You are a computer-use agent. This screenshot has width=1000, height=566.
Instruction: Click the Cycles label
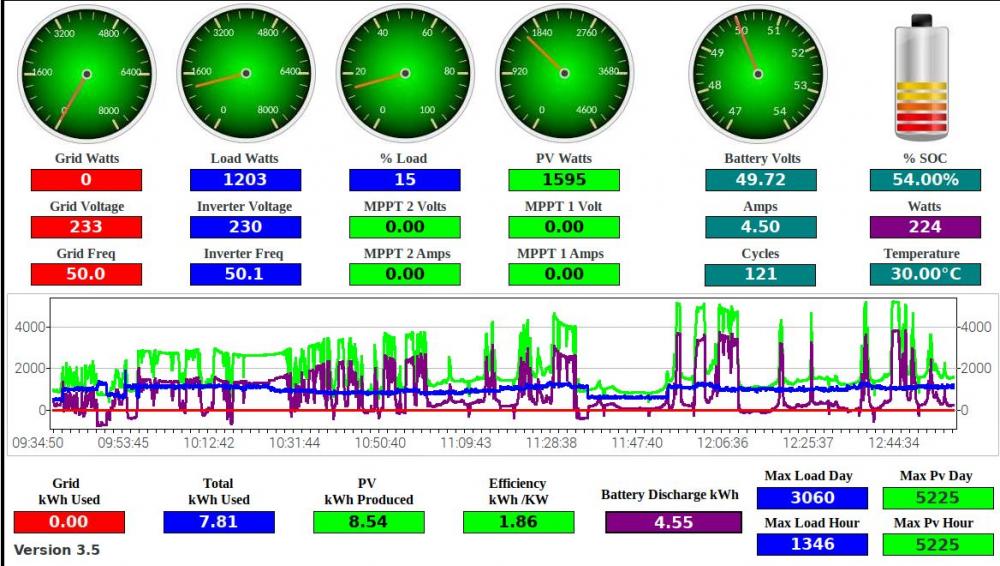[760, 253]
